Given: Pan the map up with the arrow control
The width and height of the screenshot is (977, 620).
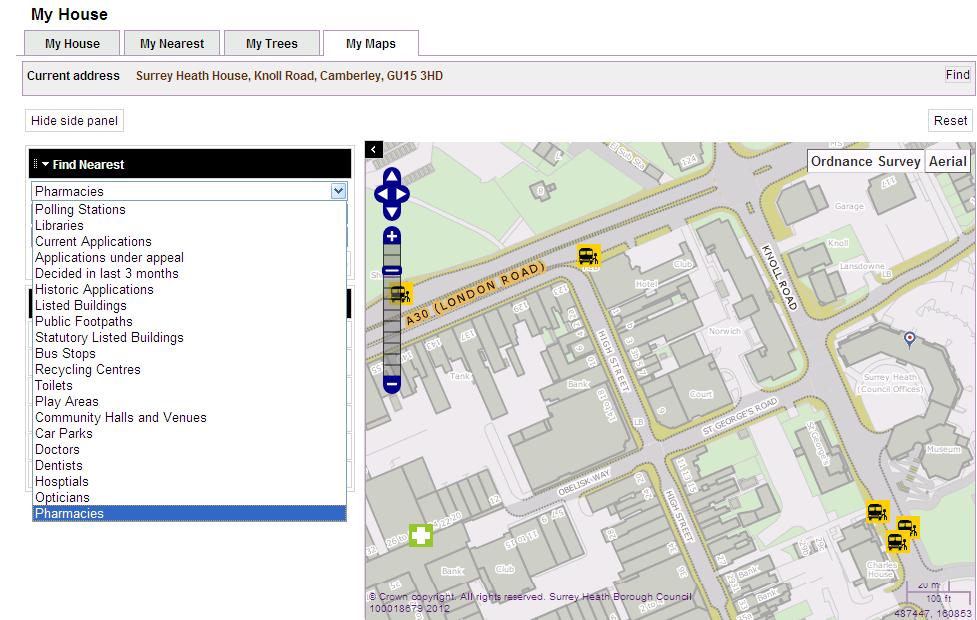Looking at the screenshot, I should [391, 176].
